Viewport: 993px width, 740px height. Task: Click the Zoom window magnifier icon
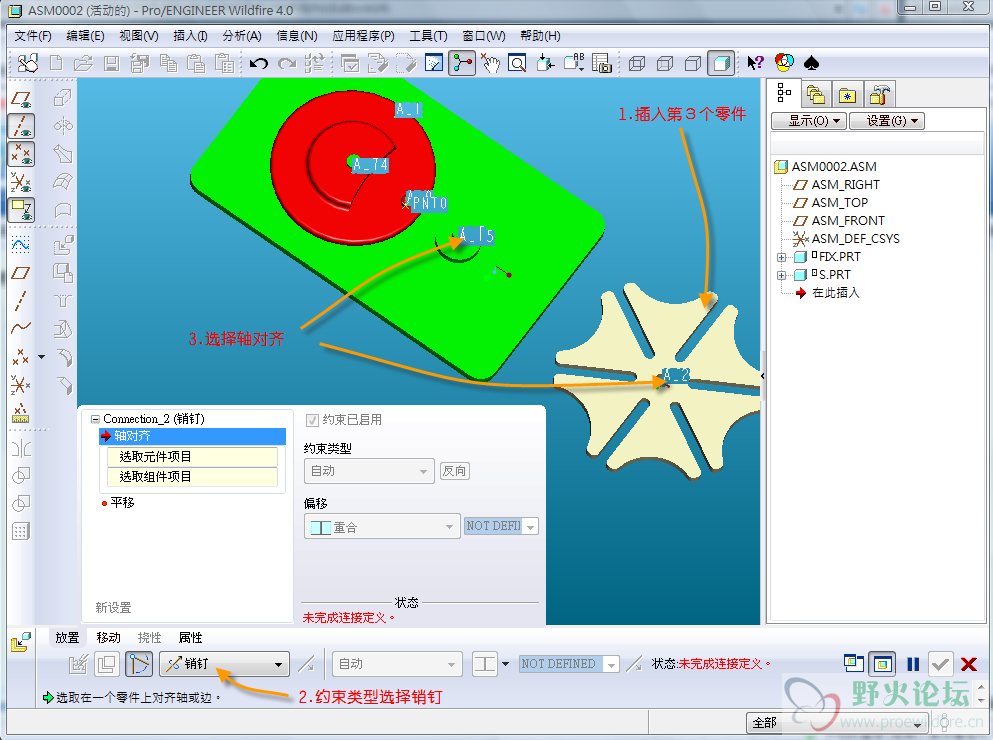coord(517,63)
